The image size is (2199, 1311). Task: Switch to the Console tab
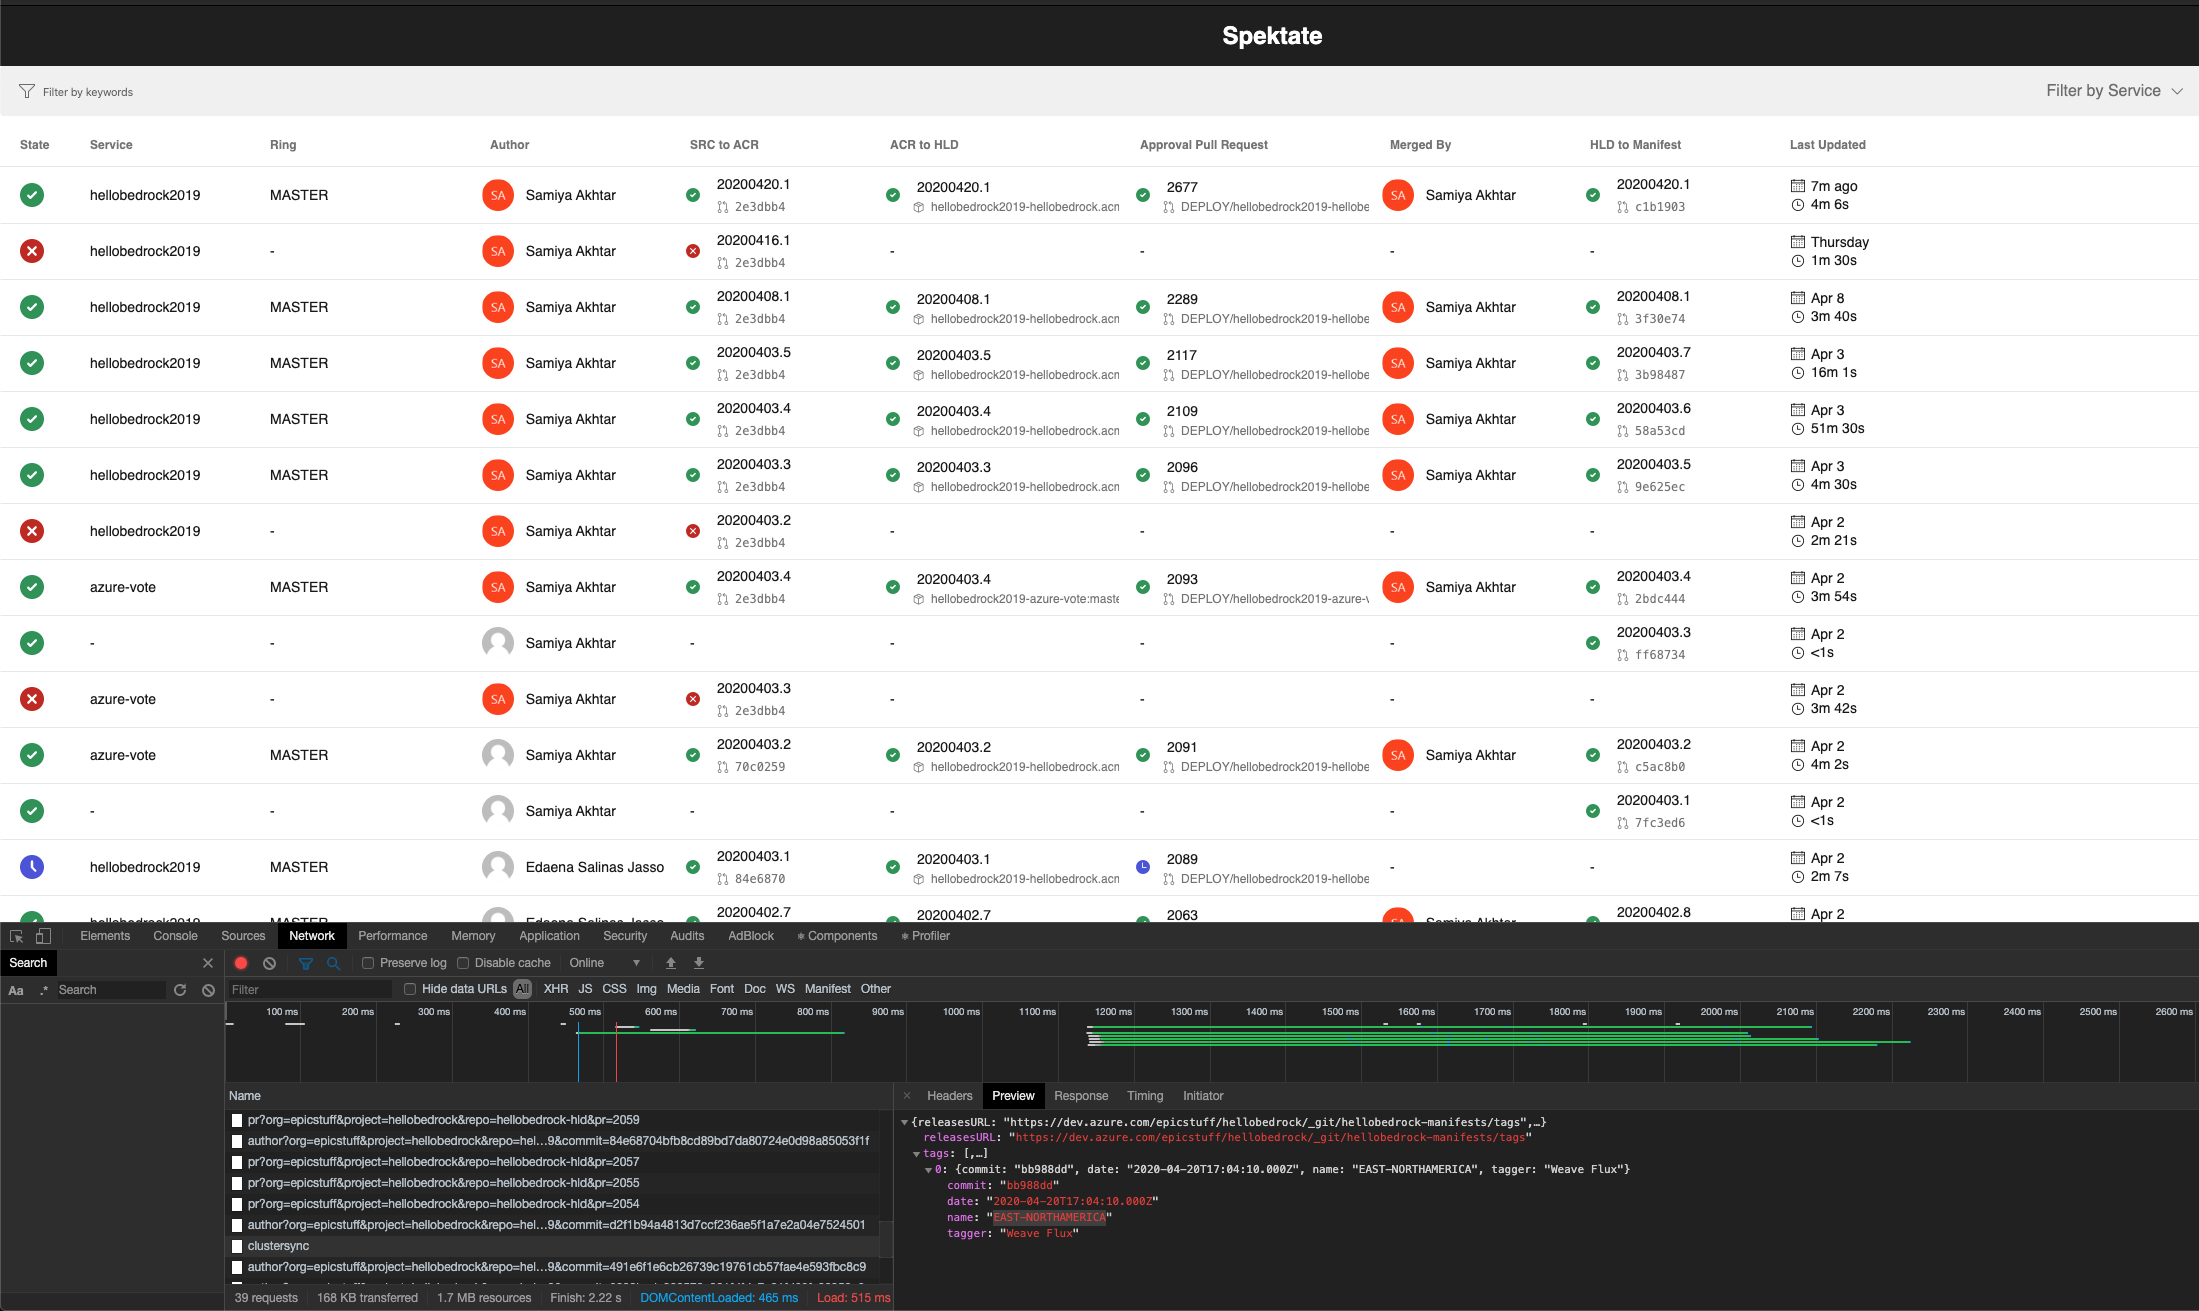(175, 936)
